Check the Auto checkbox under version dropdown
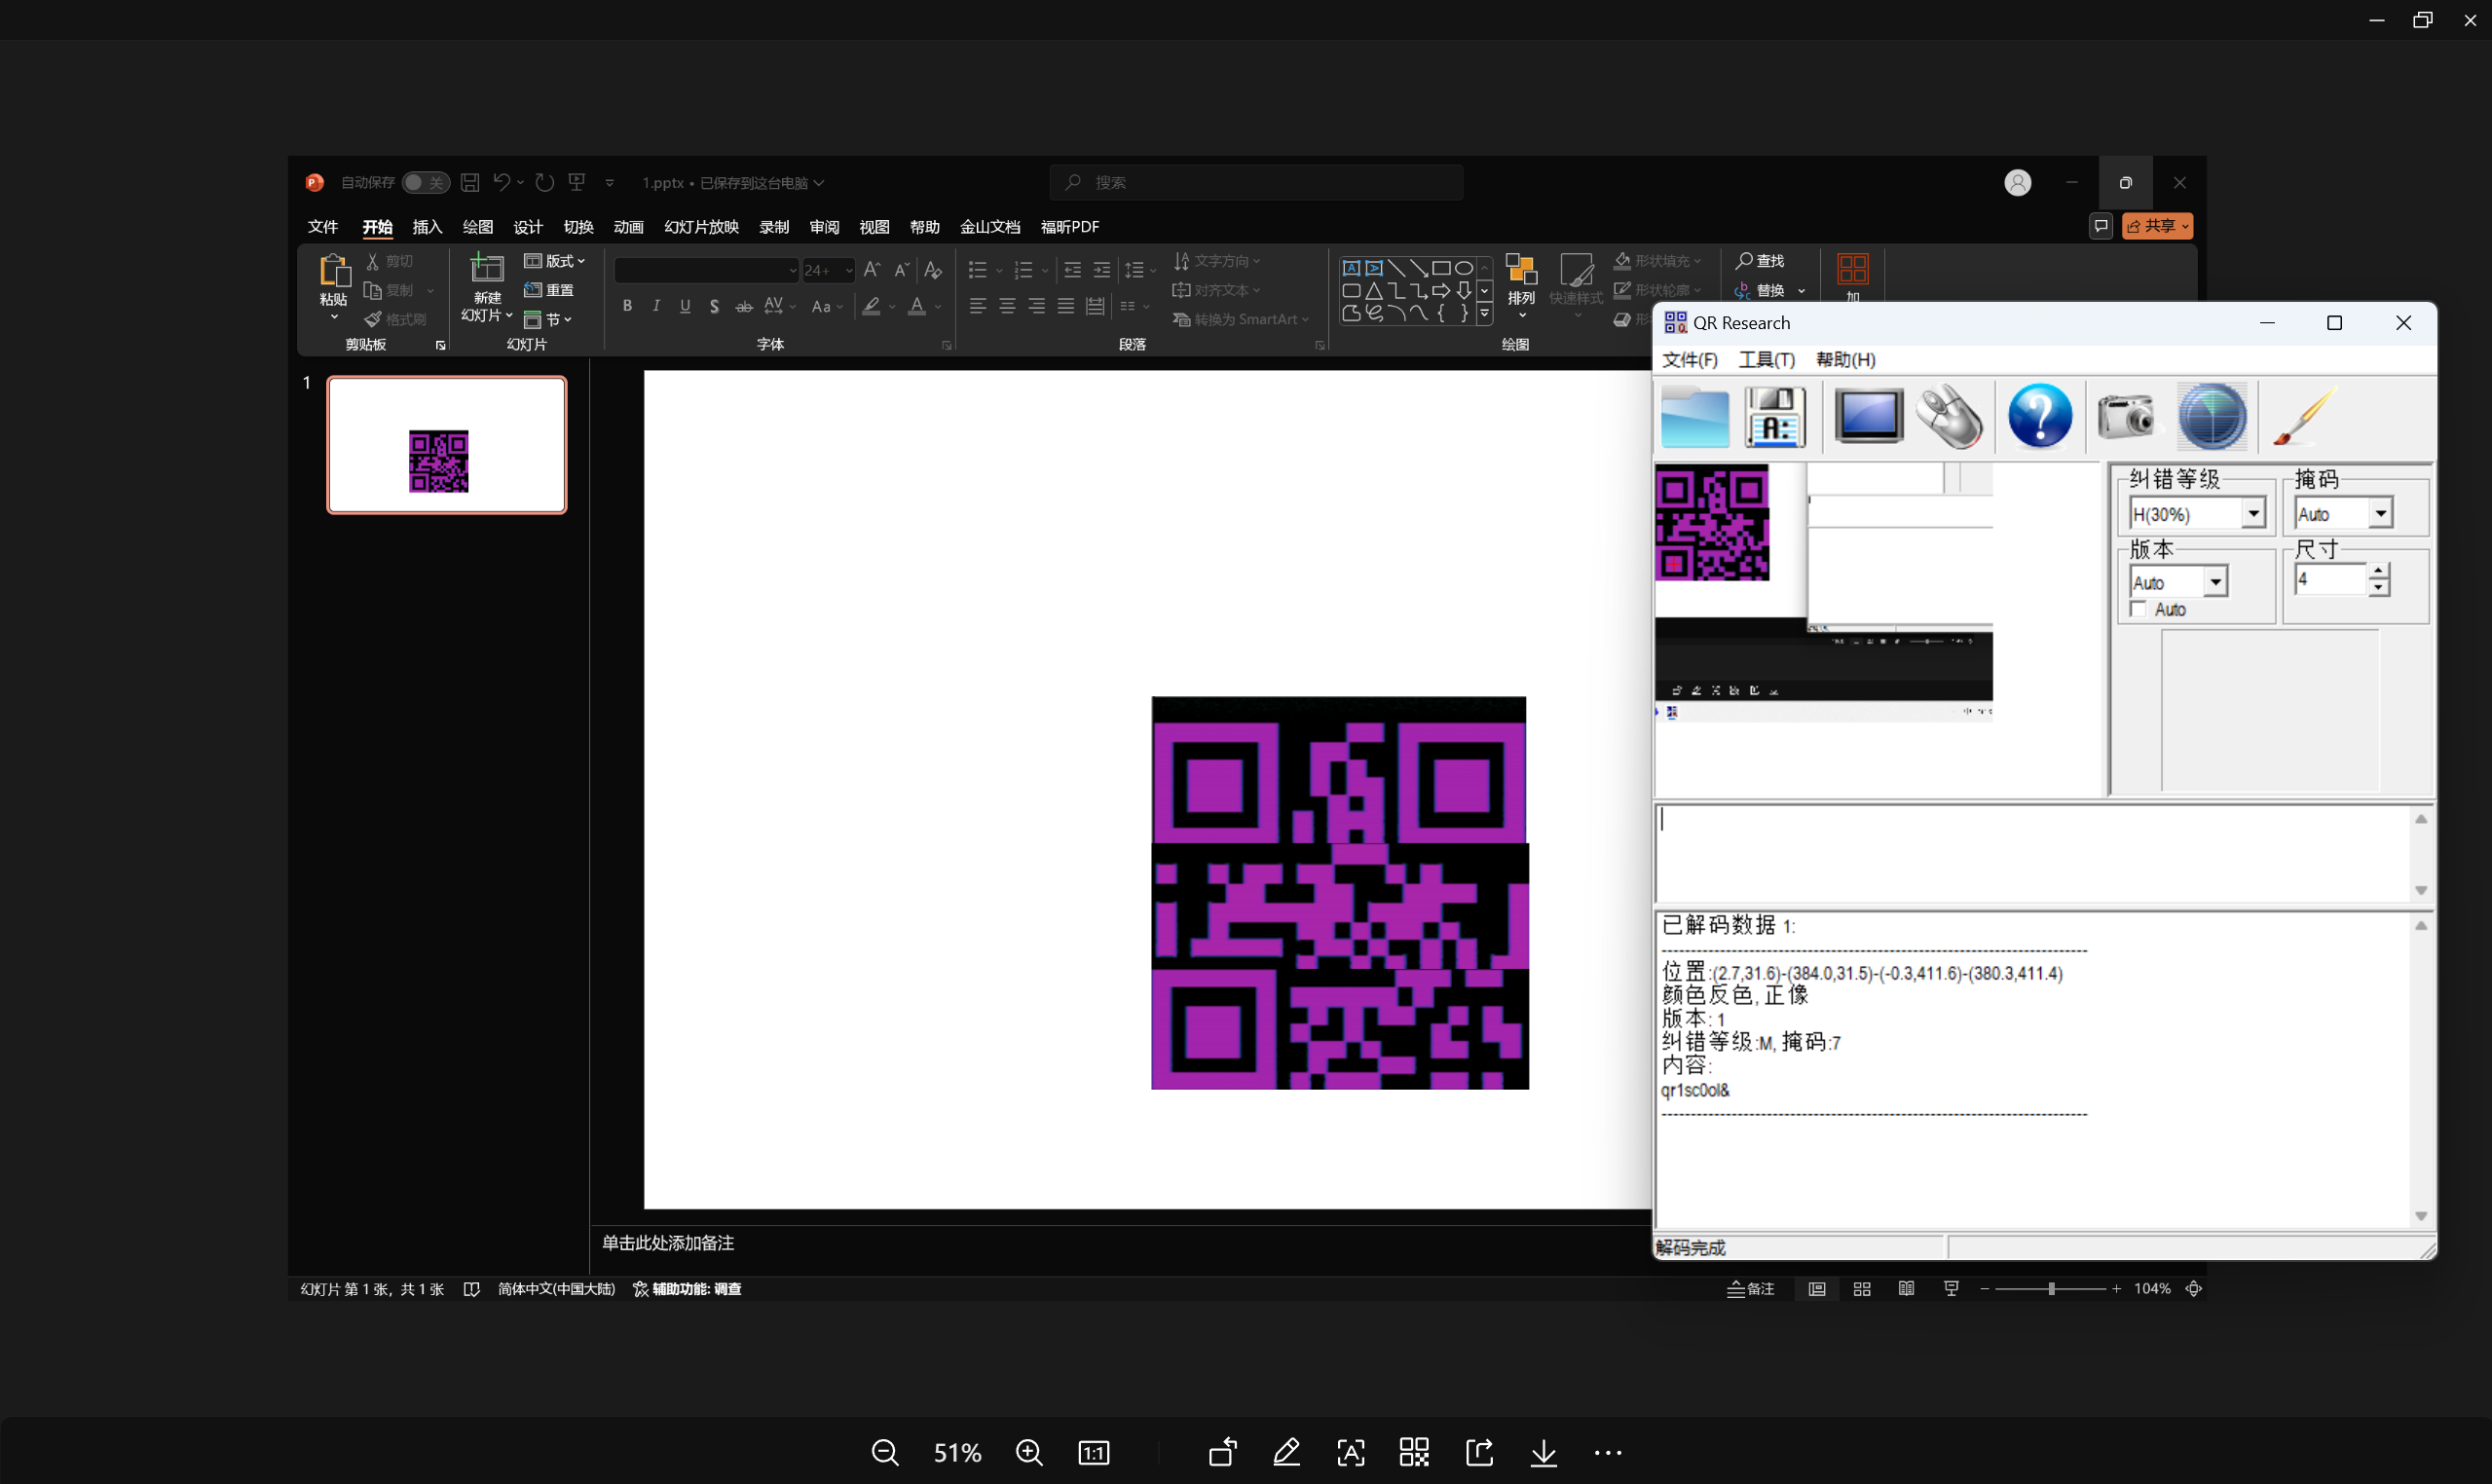 click(2138, 609)
